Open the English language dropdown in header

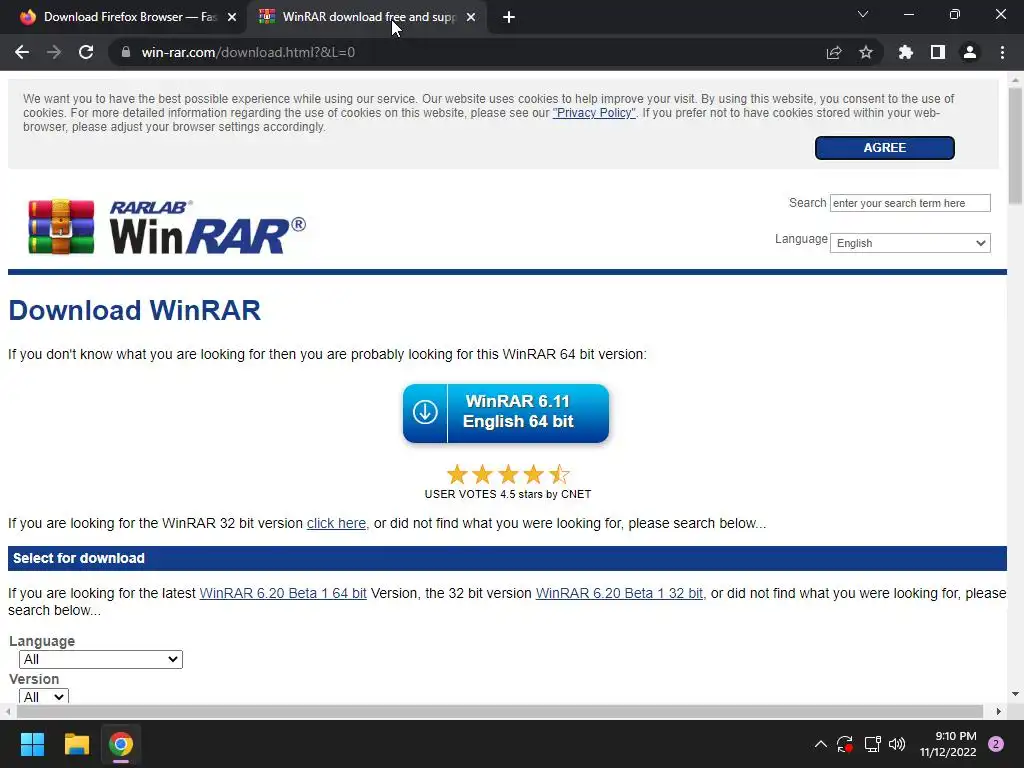(x=910, y=243)
